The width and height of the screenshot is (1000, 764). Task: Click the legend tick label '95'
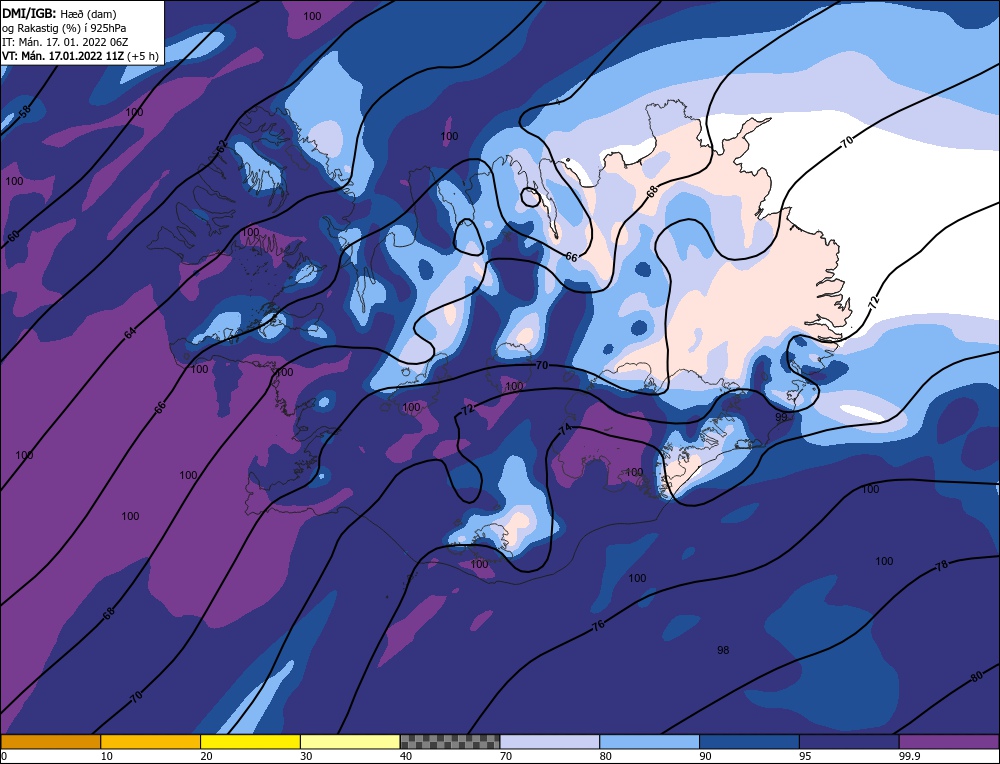(x=805, y=756)
